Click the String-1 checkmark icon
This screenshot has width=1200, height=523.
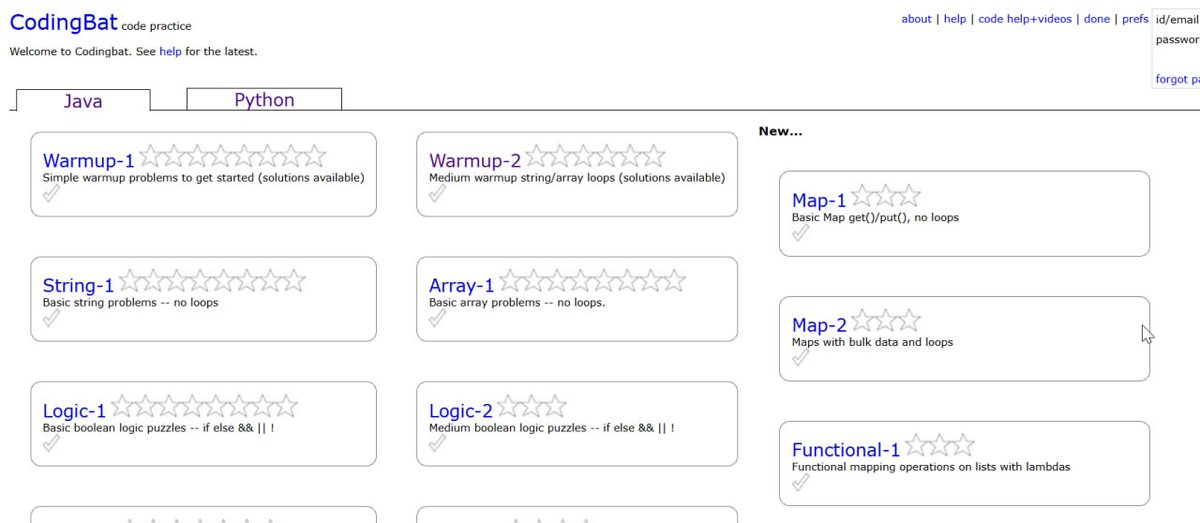[x=51, y=318]
